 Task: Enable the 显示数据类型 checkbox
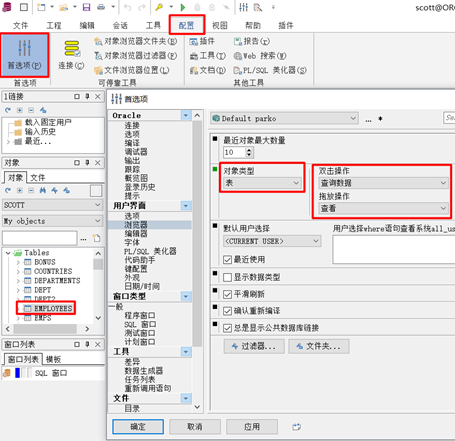227,277
